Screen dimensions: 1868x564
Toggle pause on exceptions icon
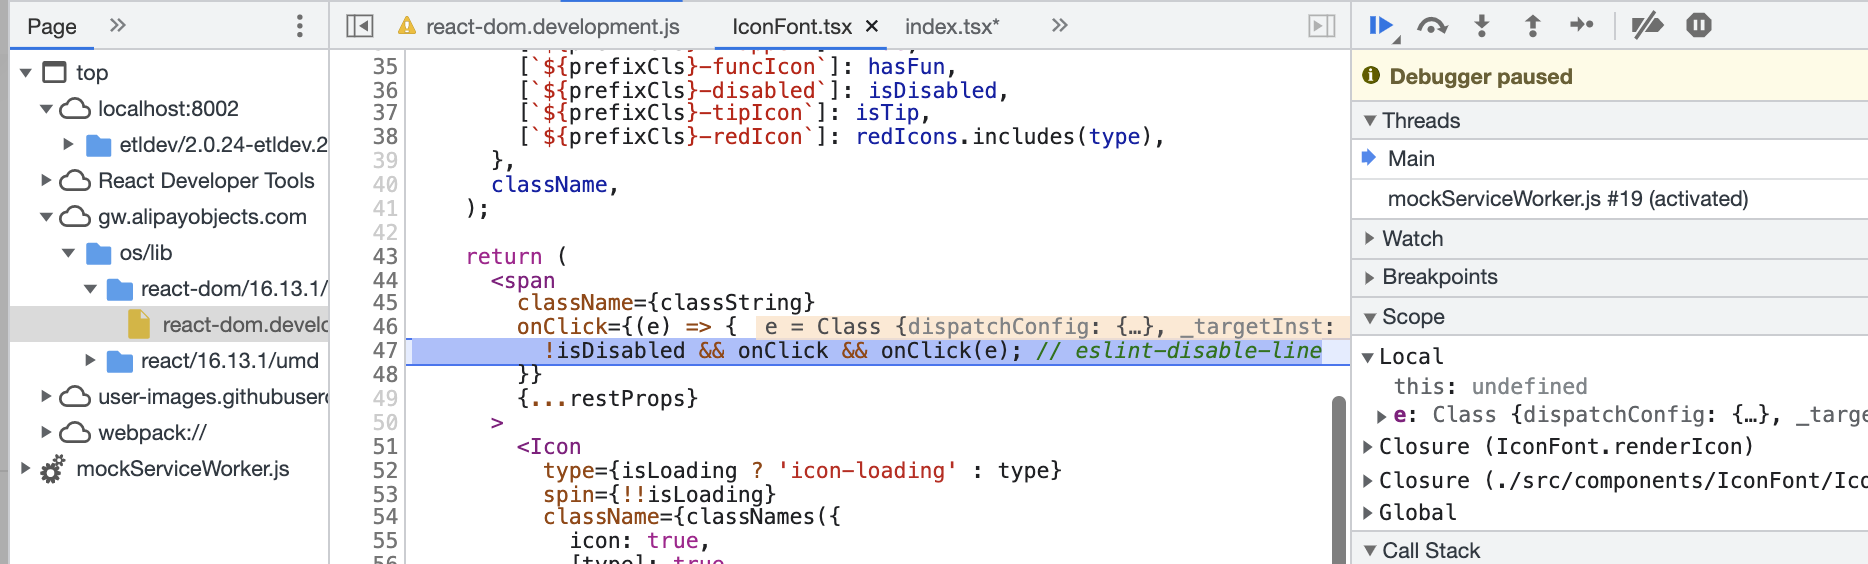coord(1699,25)
